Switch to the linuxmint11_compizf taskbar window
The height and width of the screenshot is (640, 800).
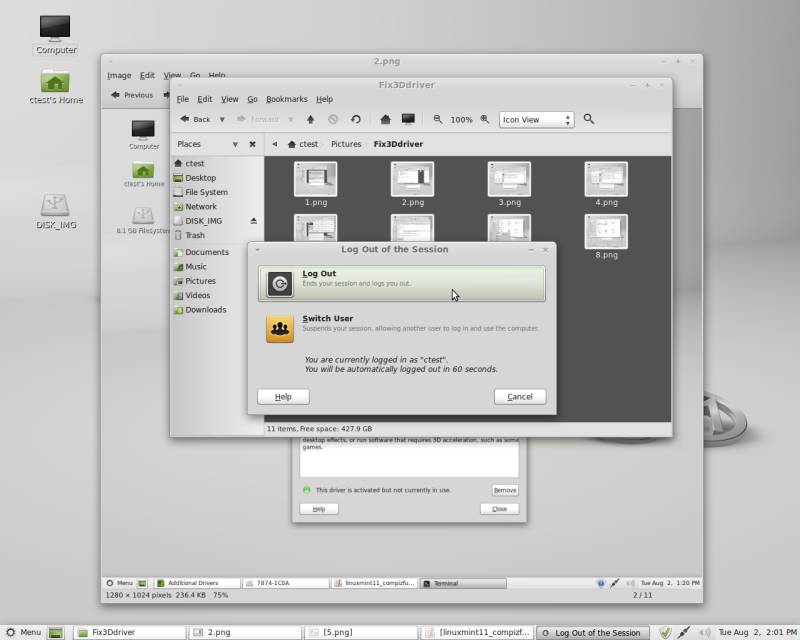pos(478,633)
